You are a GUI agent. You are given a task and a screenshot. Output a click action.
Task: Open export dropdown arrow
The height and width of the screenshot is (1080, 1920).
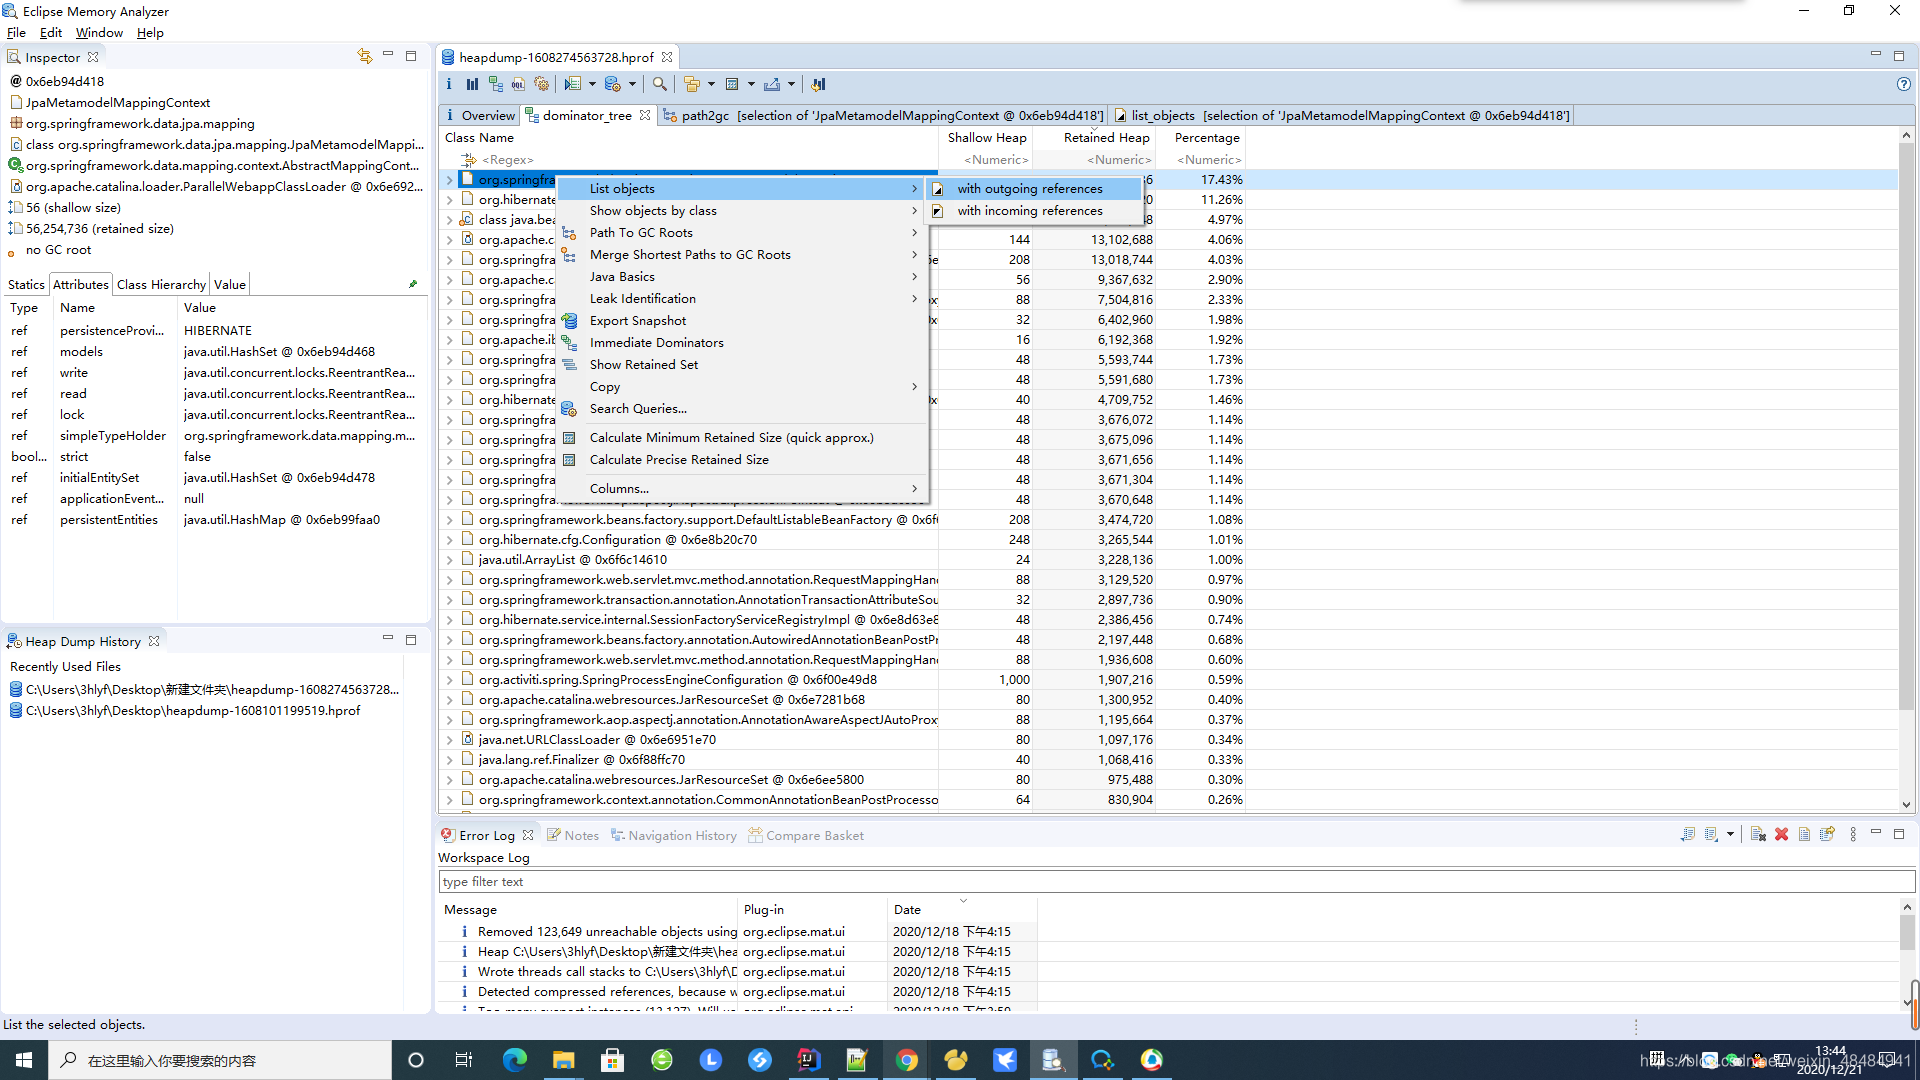[791, 84]
